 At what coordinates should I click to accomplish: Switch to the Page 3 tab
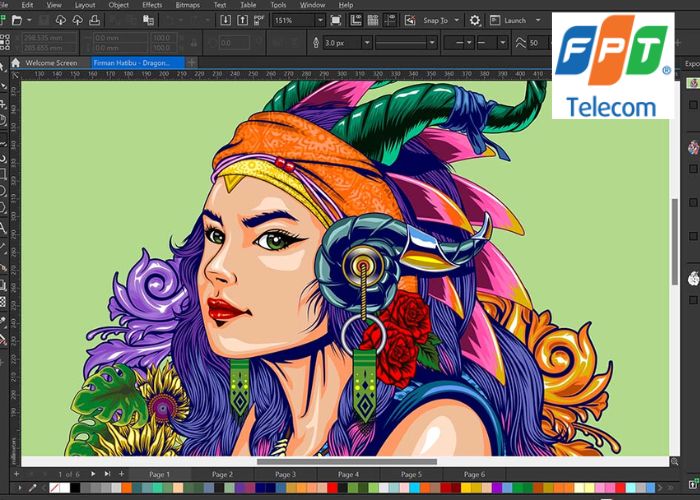(285, 474)
